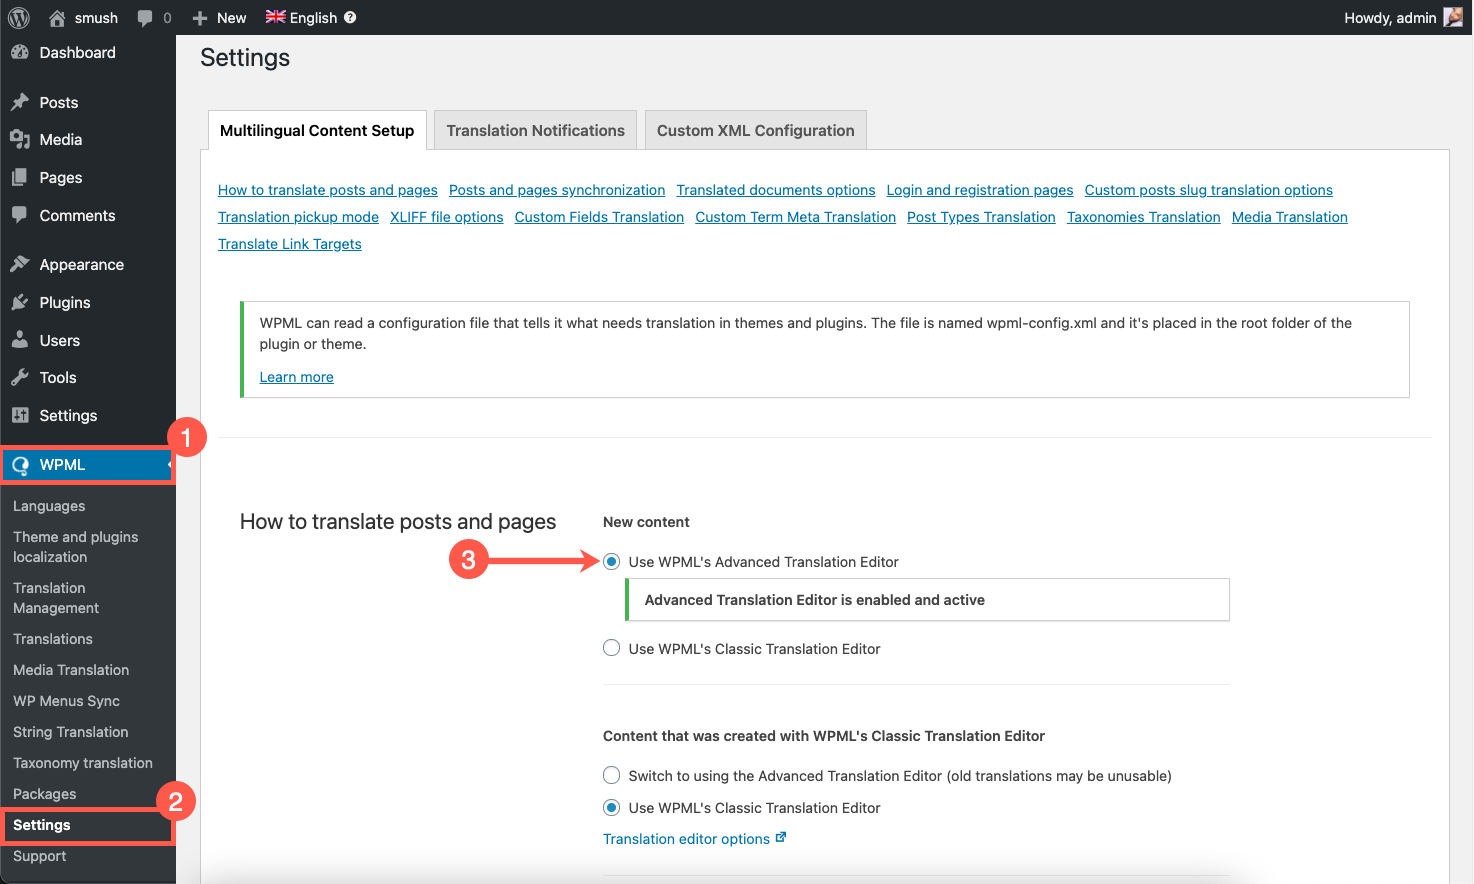The image size is (1474, 884).
Task: Click the Pages icon in sidebar
Action: point(19,178)
